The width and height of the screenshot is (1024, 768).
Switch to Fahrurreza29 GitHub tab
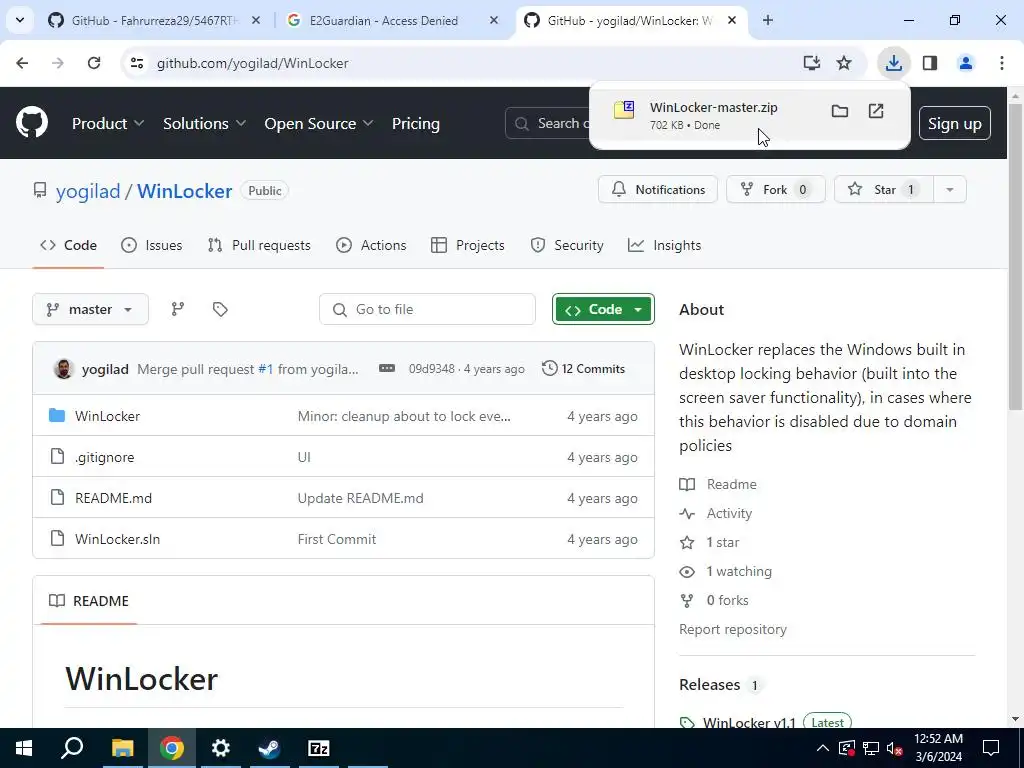click(x=154, y=20)
